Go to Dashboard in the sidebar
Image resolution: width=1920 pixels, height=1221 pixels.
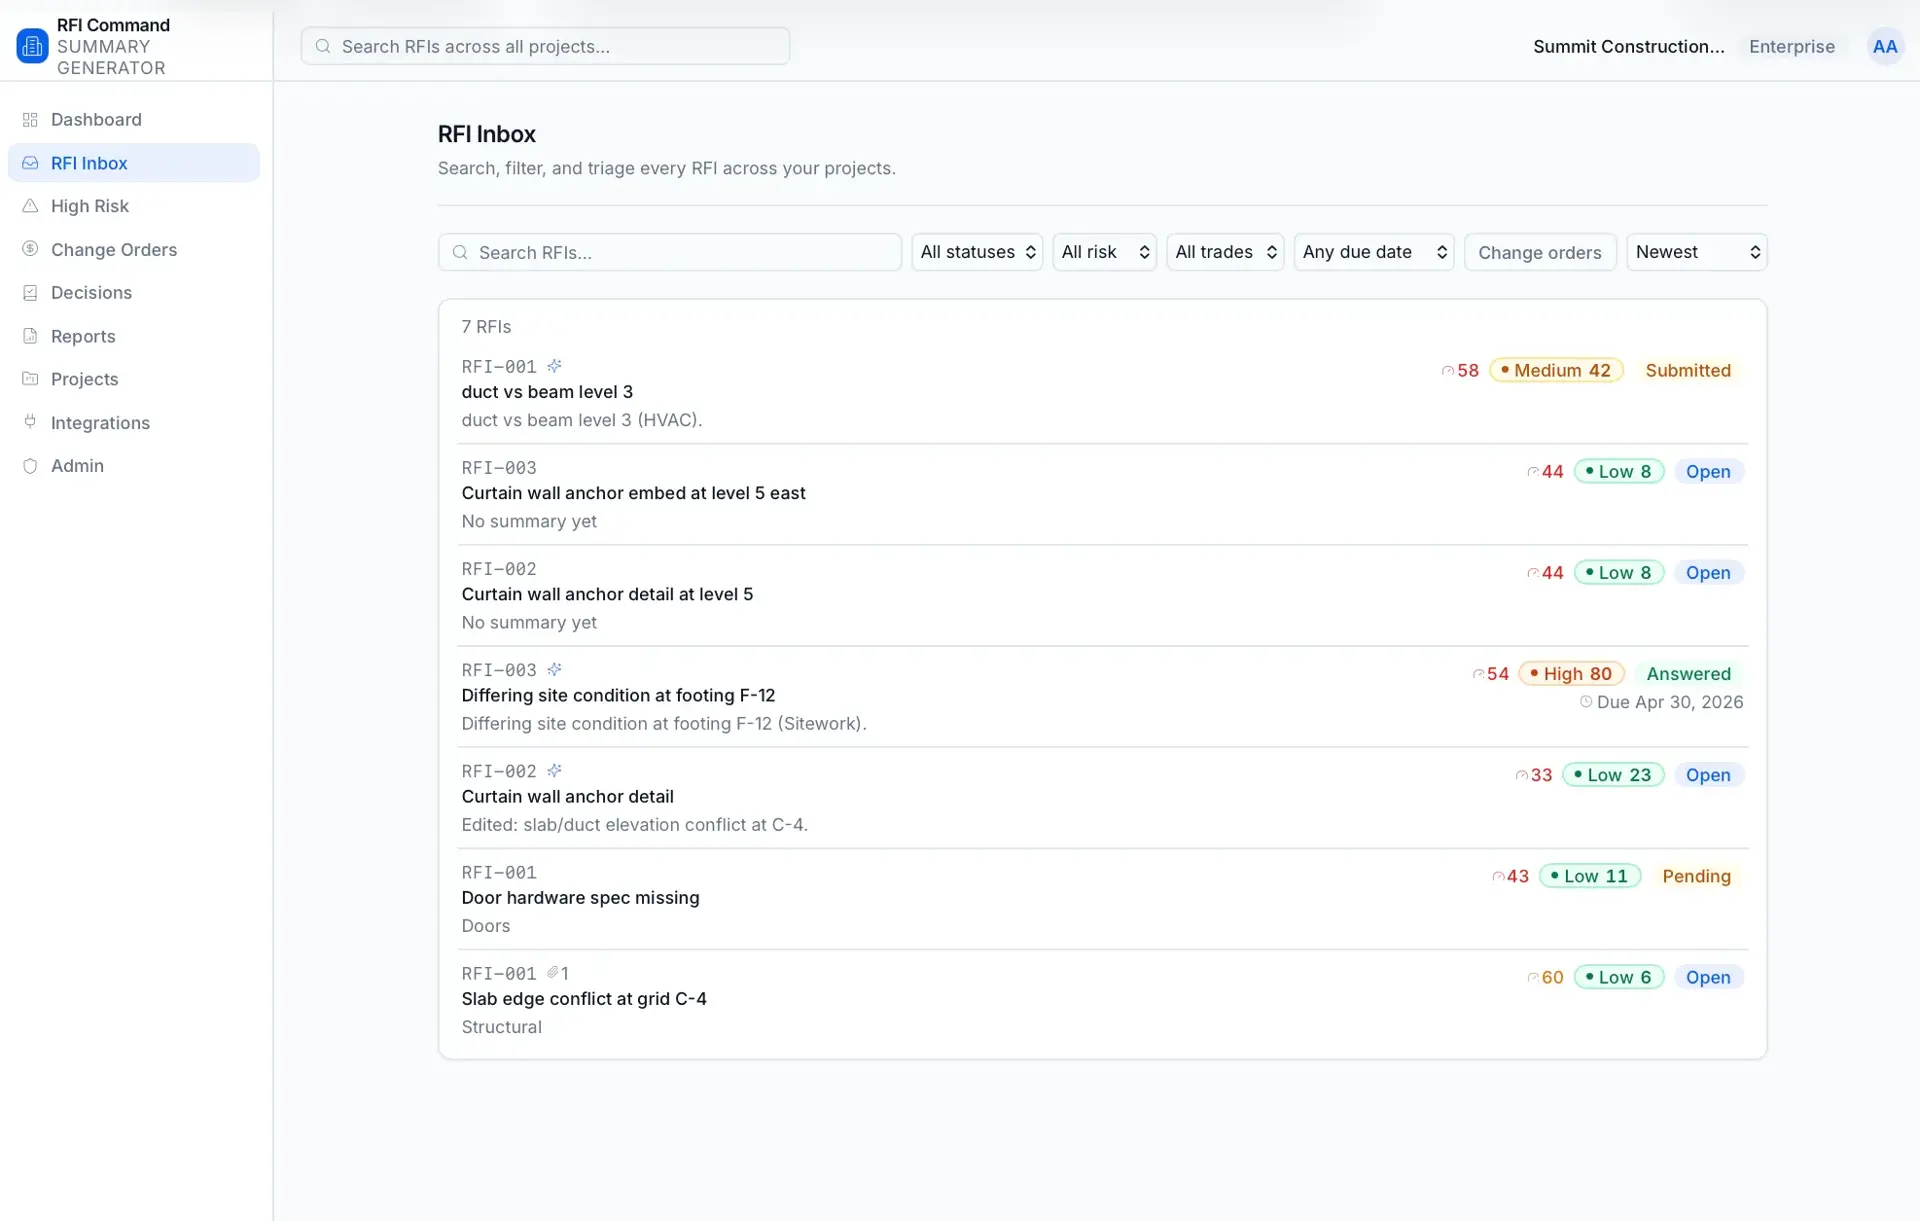point(133,120)
